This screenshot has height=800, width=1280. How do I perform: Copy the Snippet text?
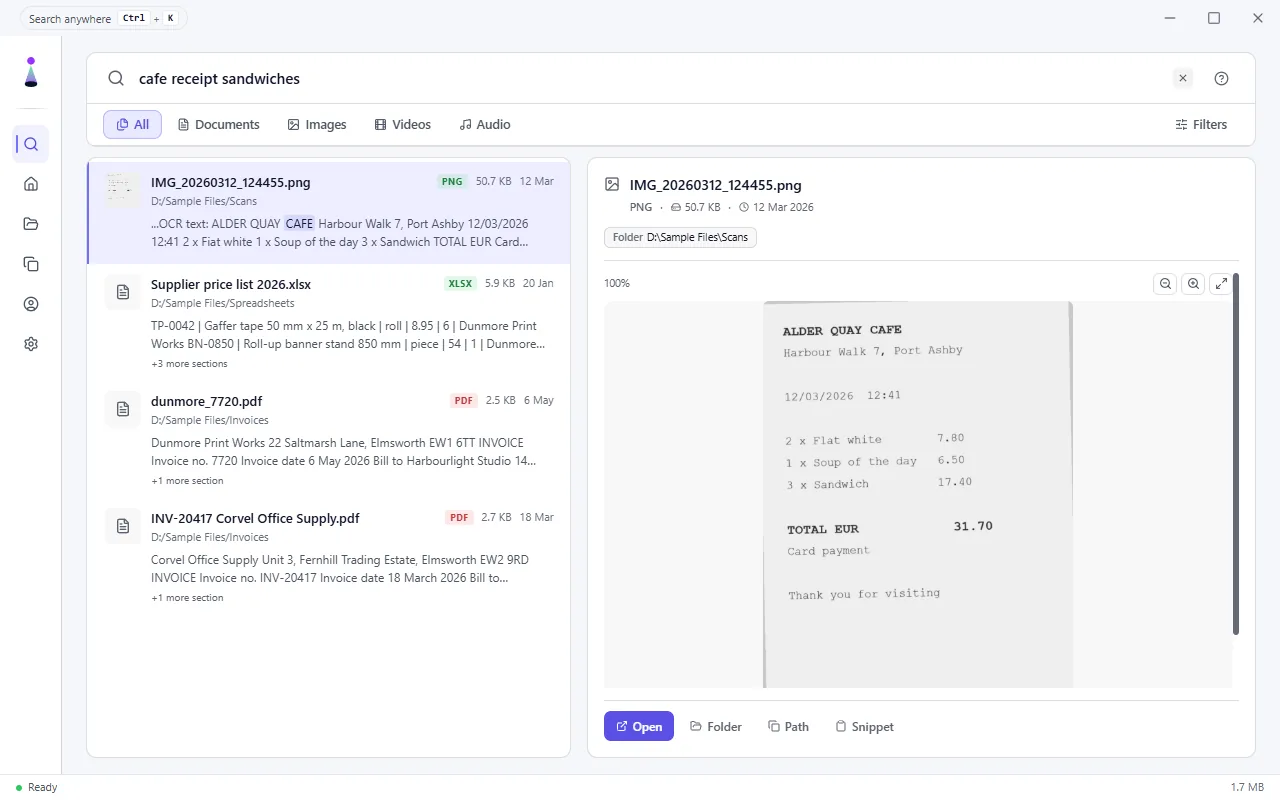click(865, 727)
